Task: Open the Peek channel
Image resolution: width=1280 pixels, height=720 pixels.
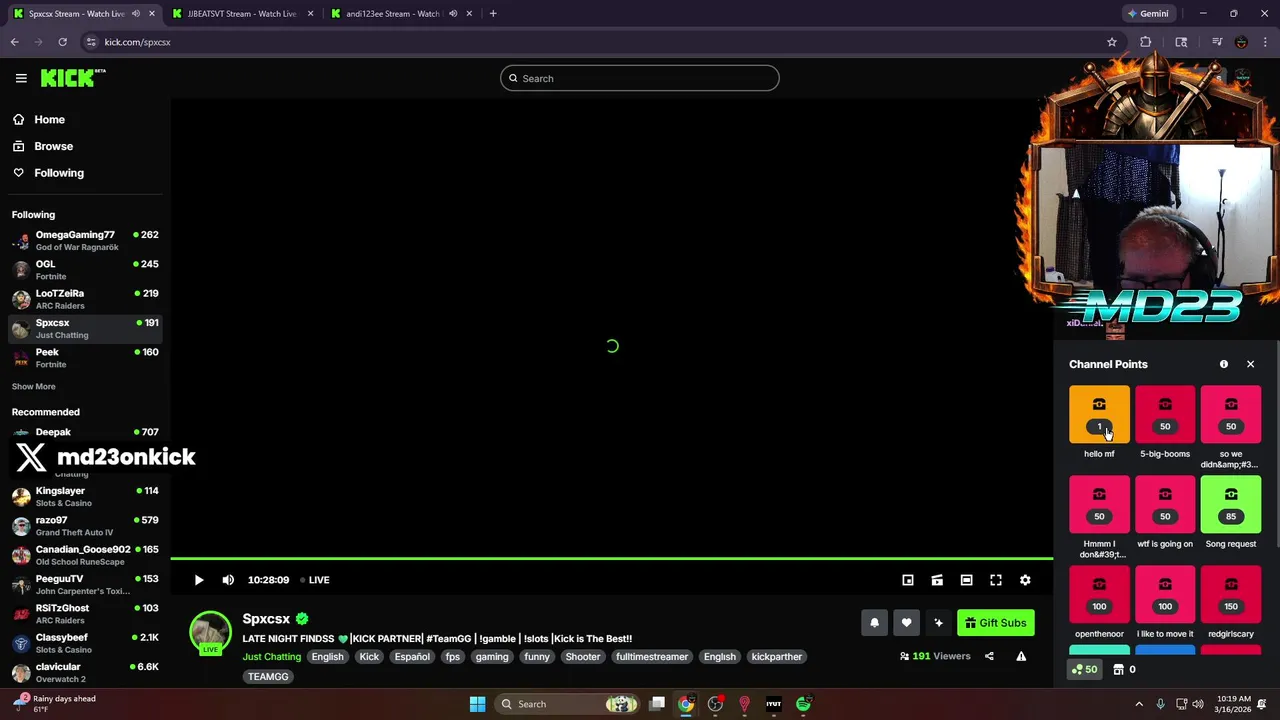Action: click(x=85, y=358)
